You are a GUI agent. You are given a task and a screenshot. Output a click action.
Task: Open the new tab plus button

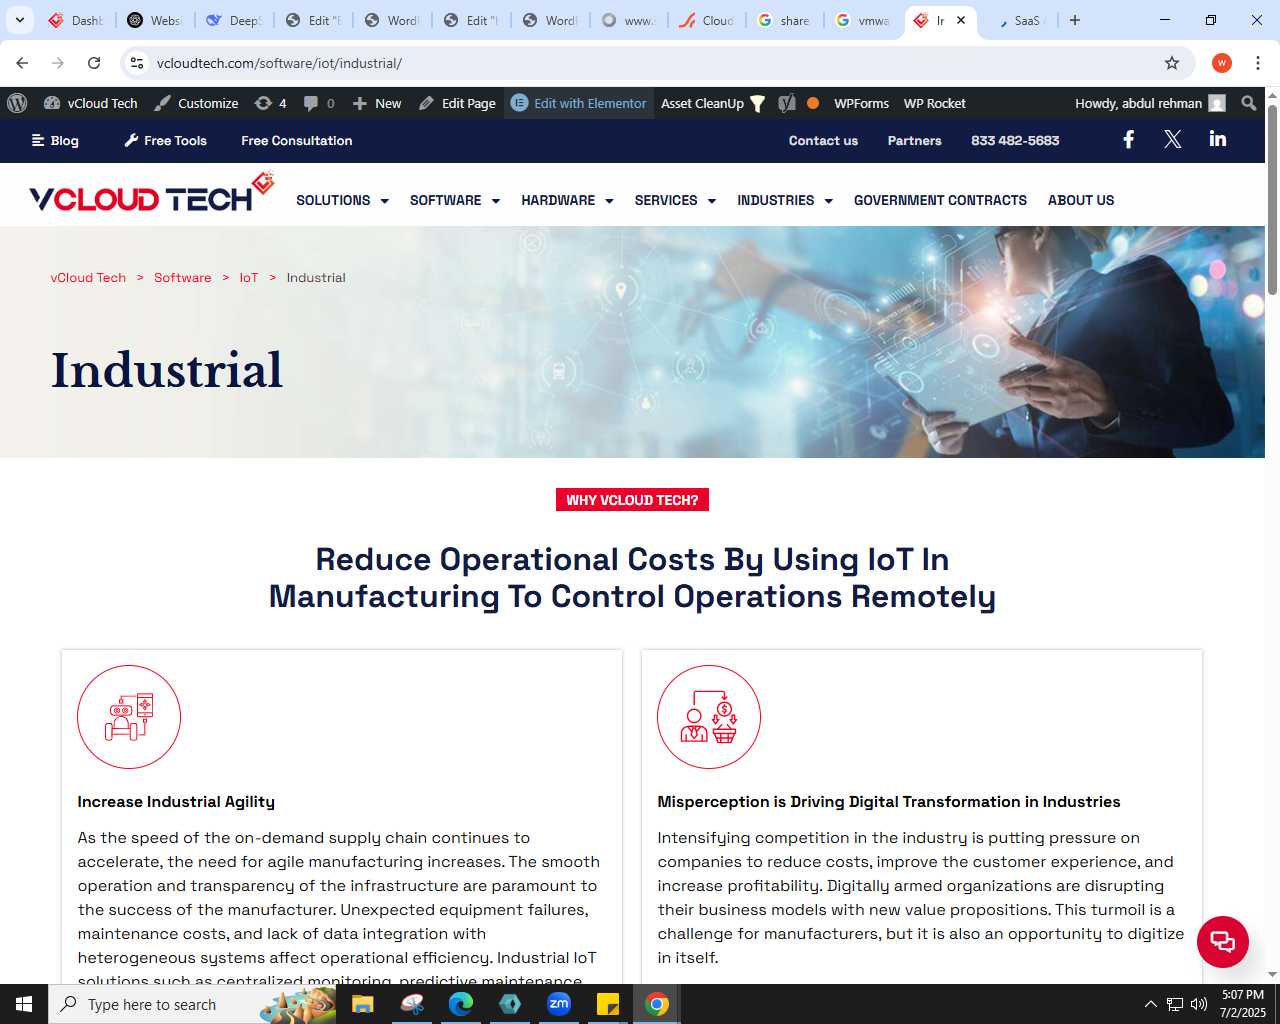pos(1075,20)
